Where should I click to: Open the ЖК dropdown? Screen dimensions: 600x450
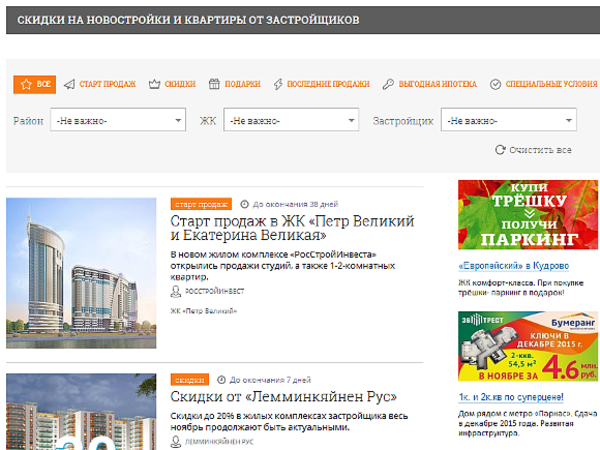click(291, 120)
